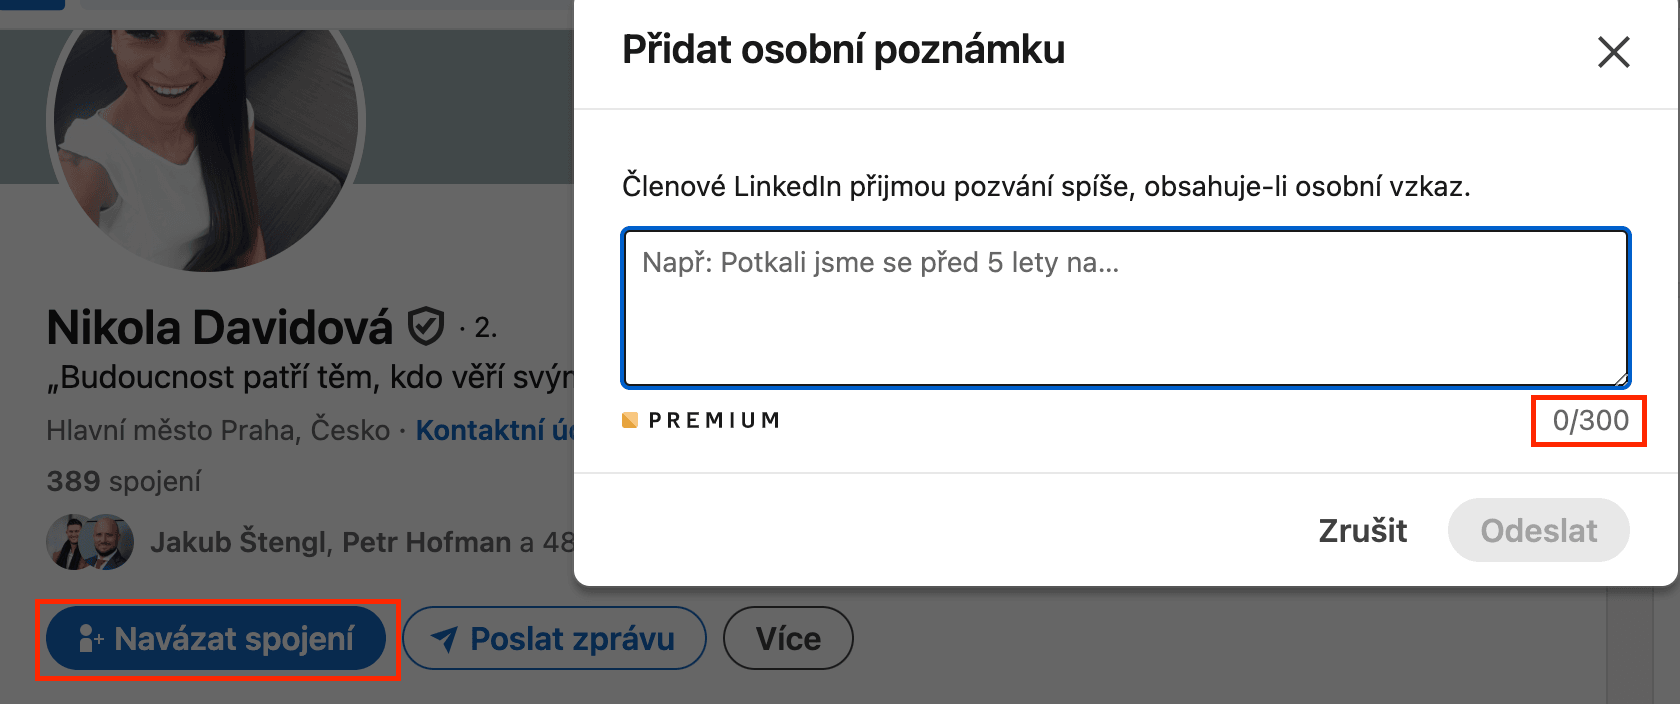Click the gold Premium square icon
Image resolution: width=1680 pixels, height=704 pixels.
coord(630,420)
